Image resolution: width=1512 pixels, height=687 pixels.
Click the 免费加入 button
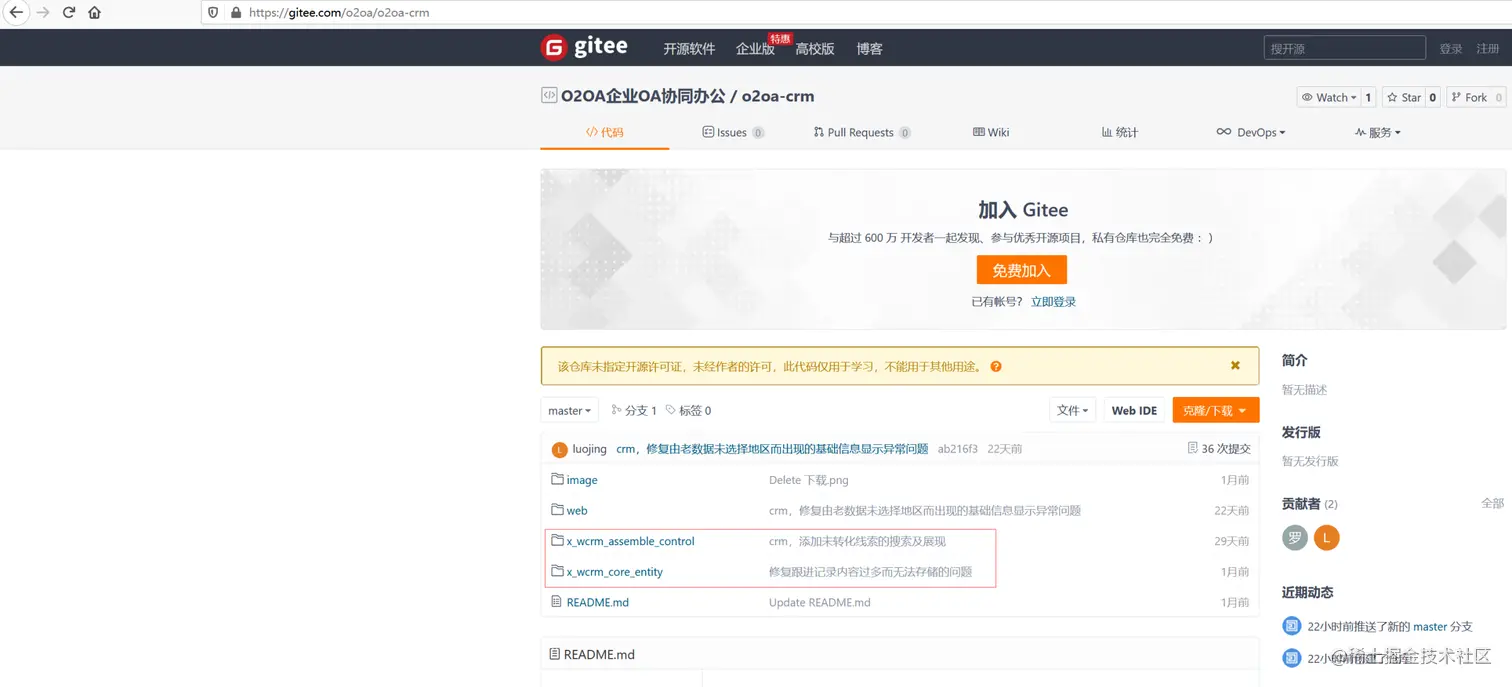click(x=1021, y=269)
